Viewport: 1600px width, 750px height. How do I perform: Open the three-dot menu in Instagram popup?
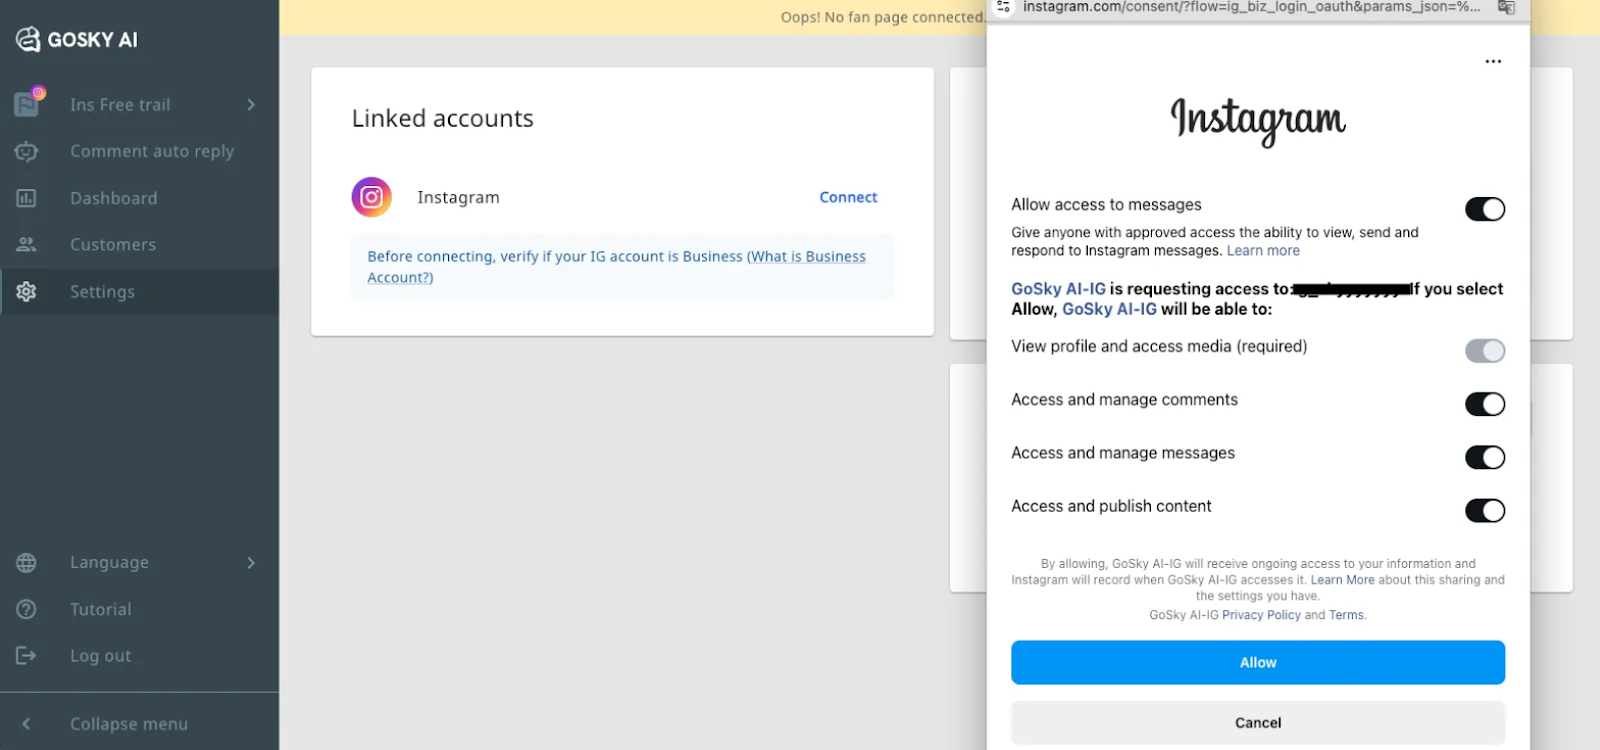pyautogui.click(x=1493, y=62)
